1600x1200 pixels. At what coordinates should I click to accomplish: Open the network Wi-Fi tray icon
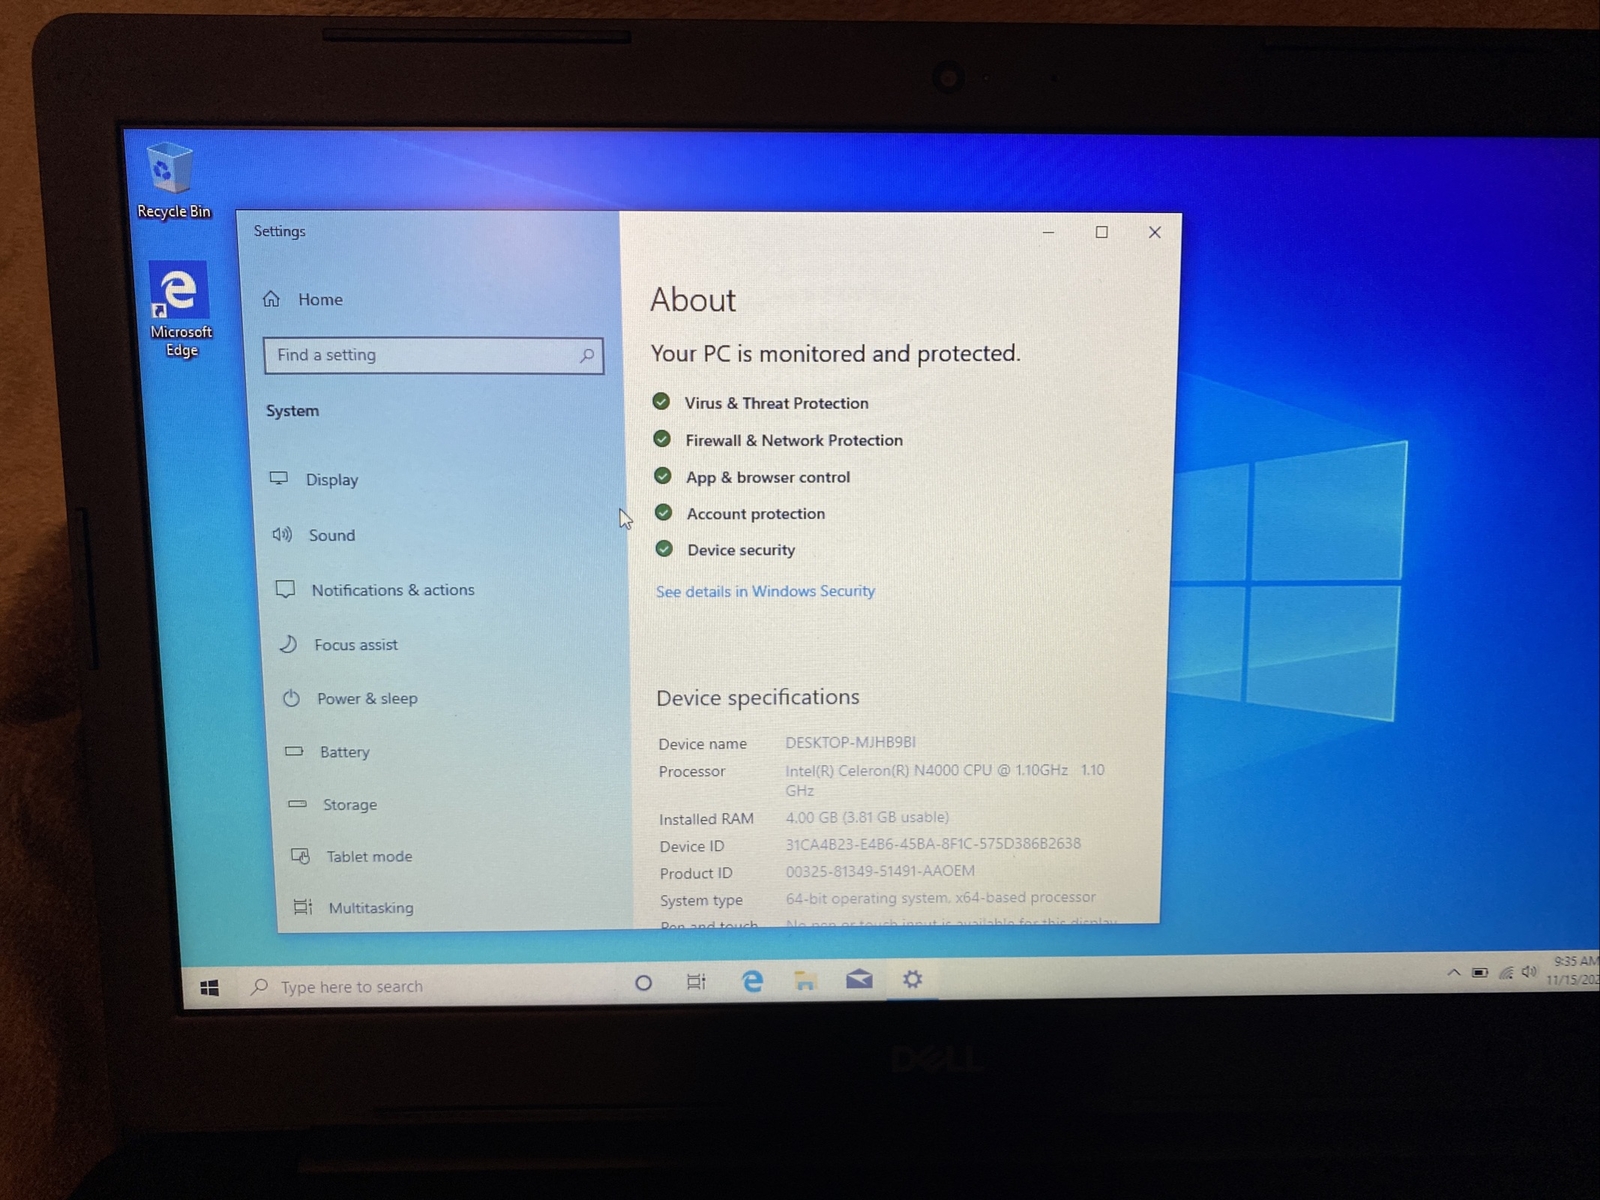1505,972
